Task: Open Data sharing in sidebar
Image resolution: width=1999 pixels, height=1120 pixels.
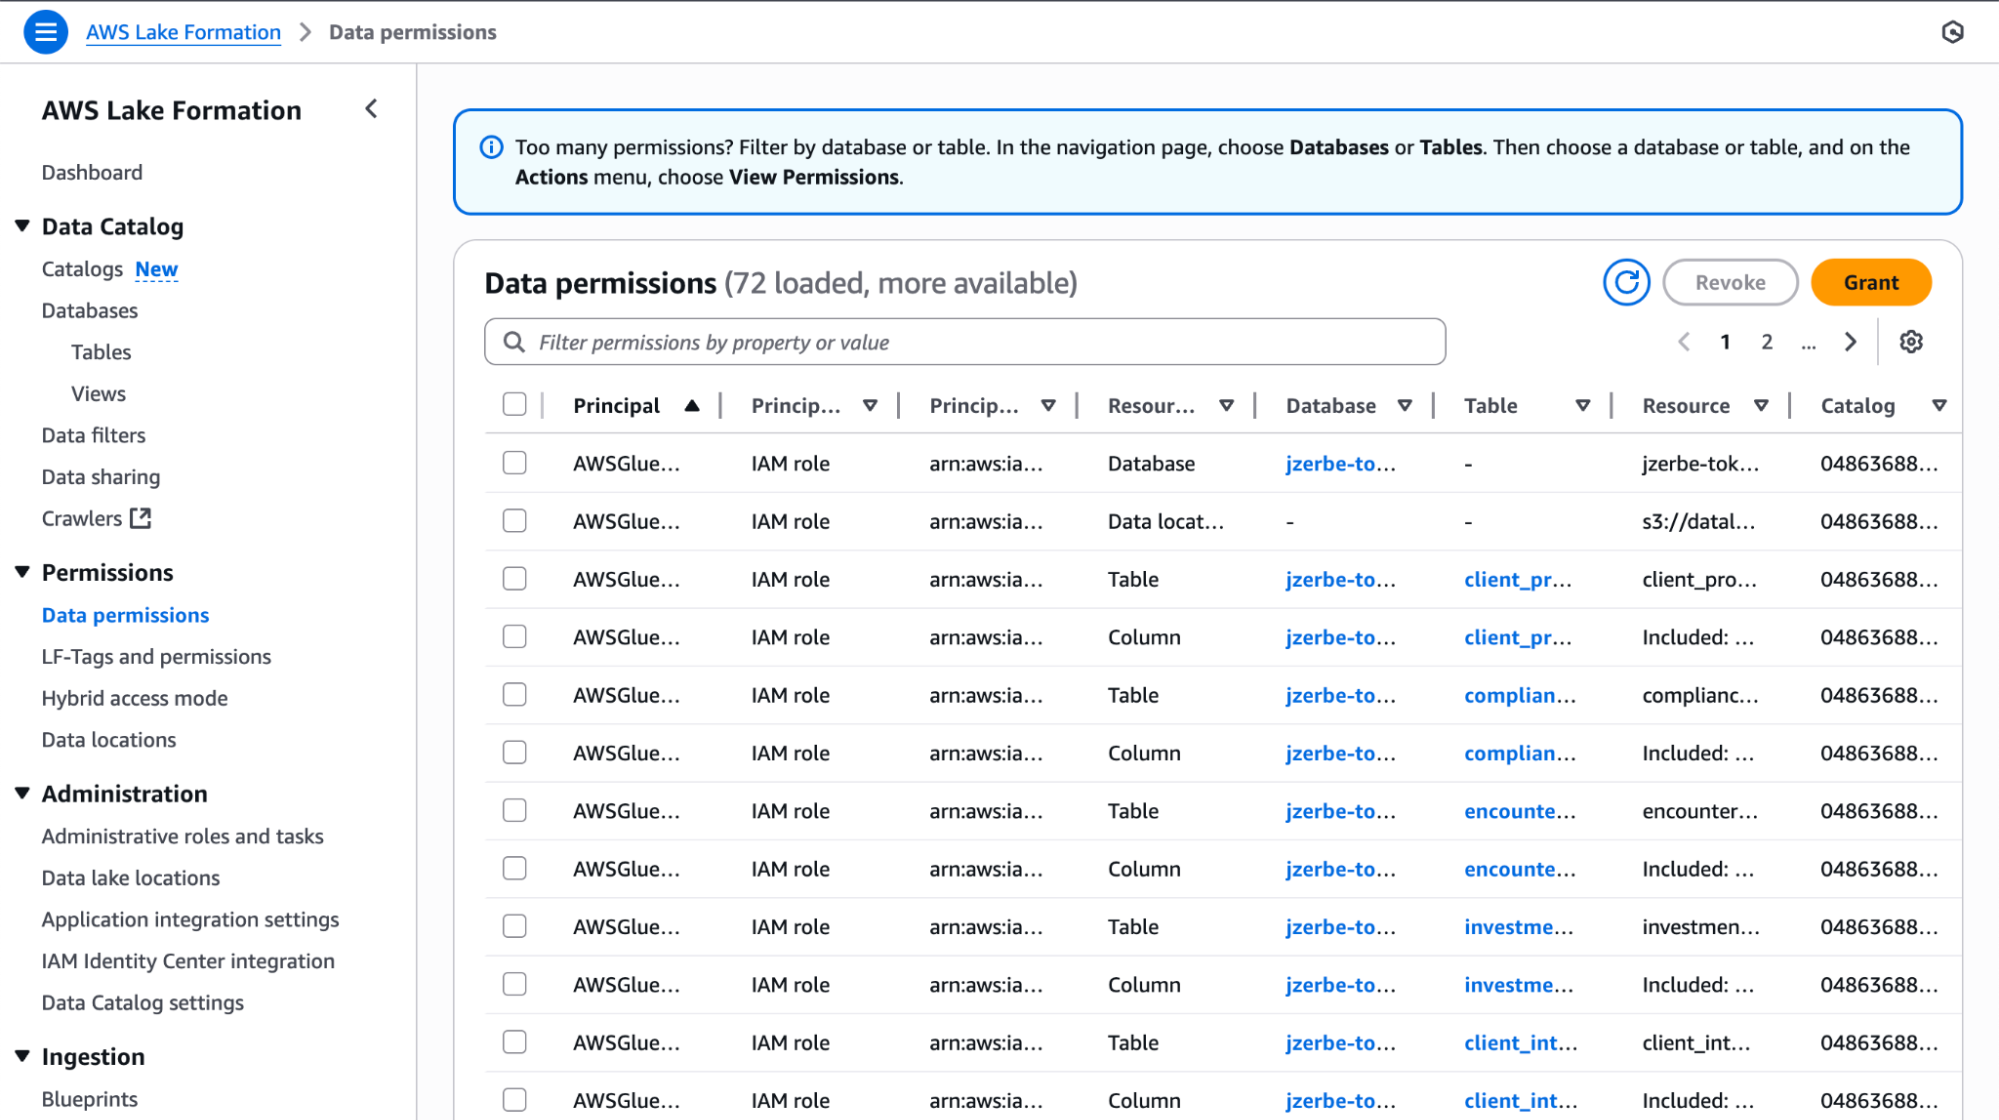Action: (x=101, y=477)
